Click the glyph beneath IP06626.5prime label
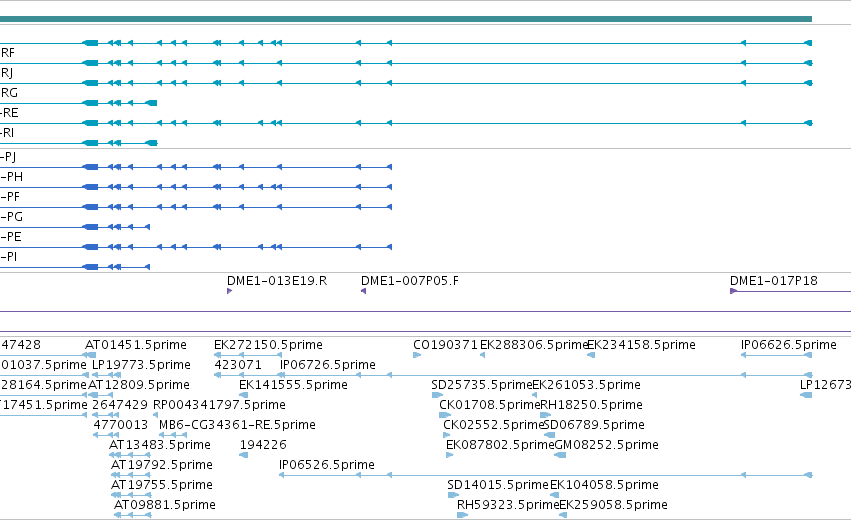Viewport: 851px width, 520px height. click(x=777, y=355)
